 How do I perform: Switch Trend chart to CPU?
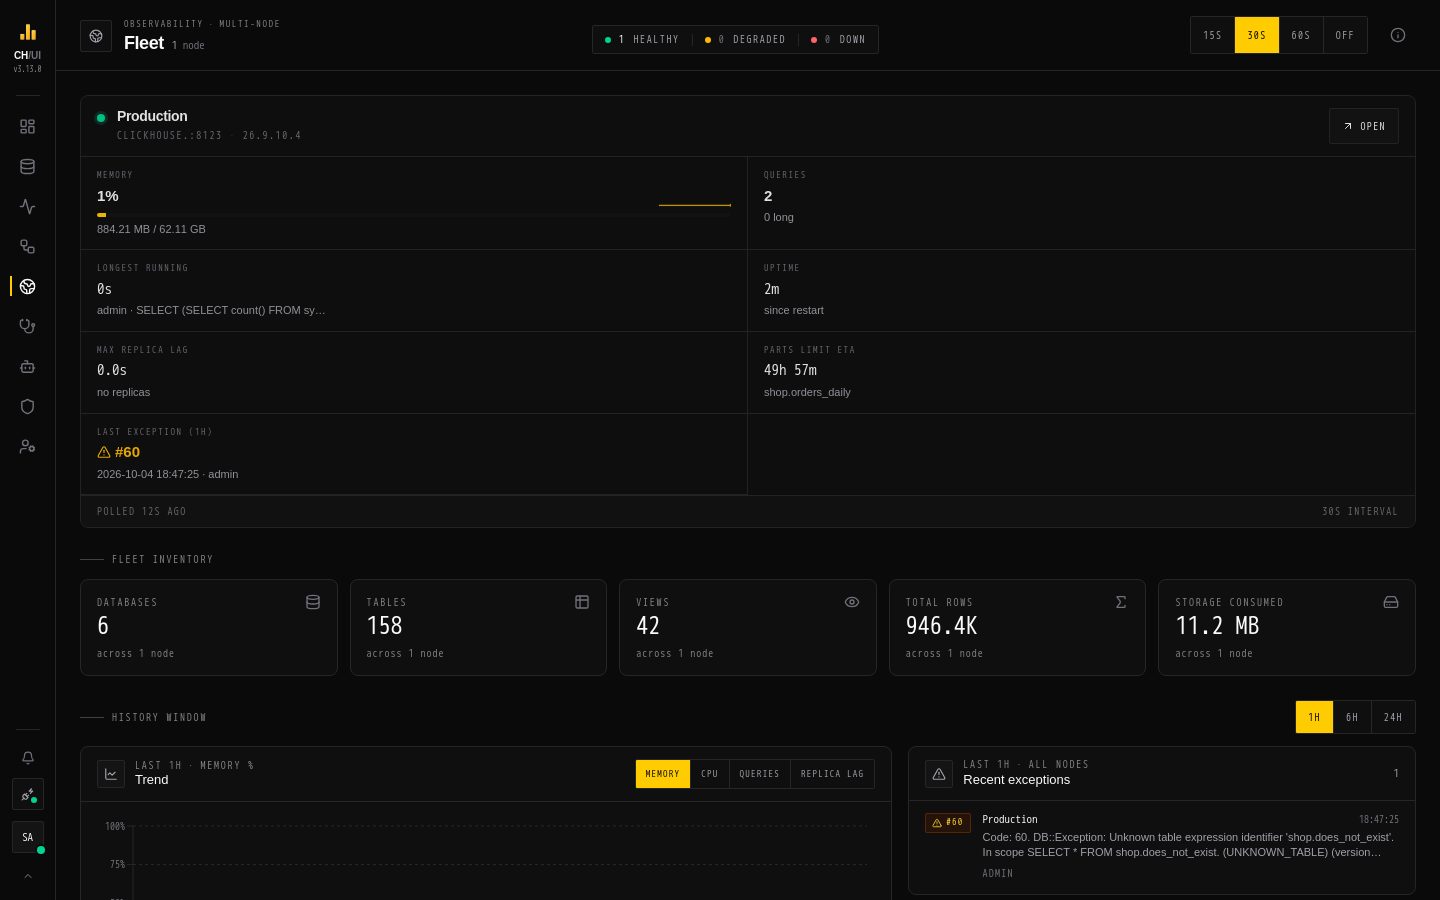click(x=710, y=774)
